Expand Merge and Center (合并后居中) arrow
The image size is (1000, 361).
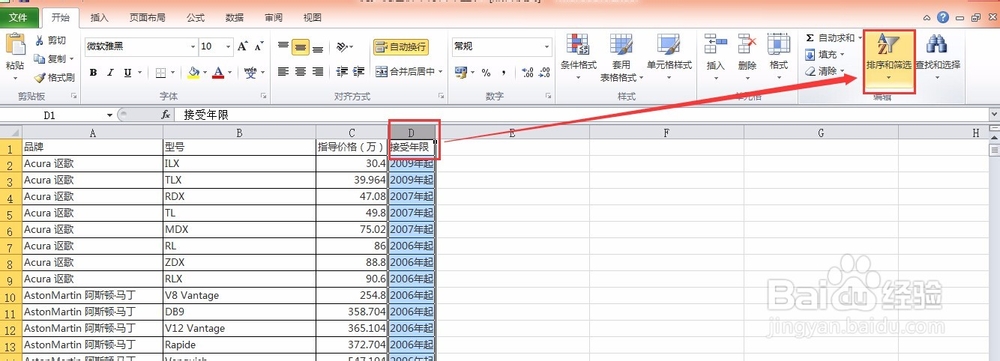(440, 71)
